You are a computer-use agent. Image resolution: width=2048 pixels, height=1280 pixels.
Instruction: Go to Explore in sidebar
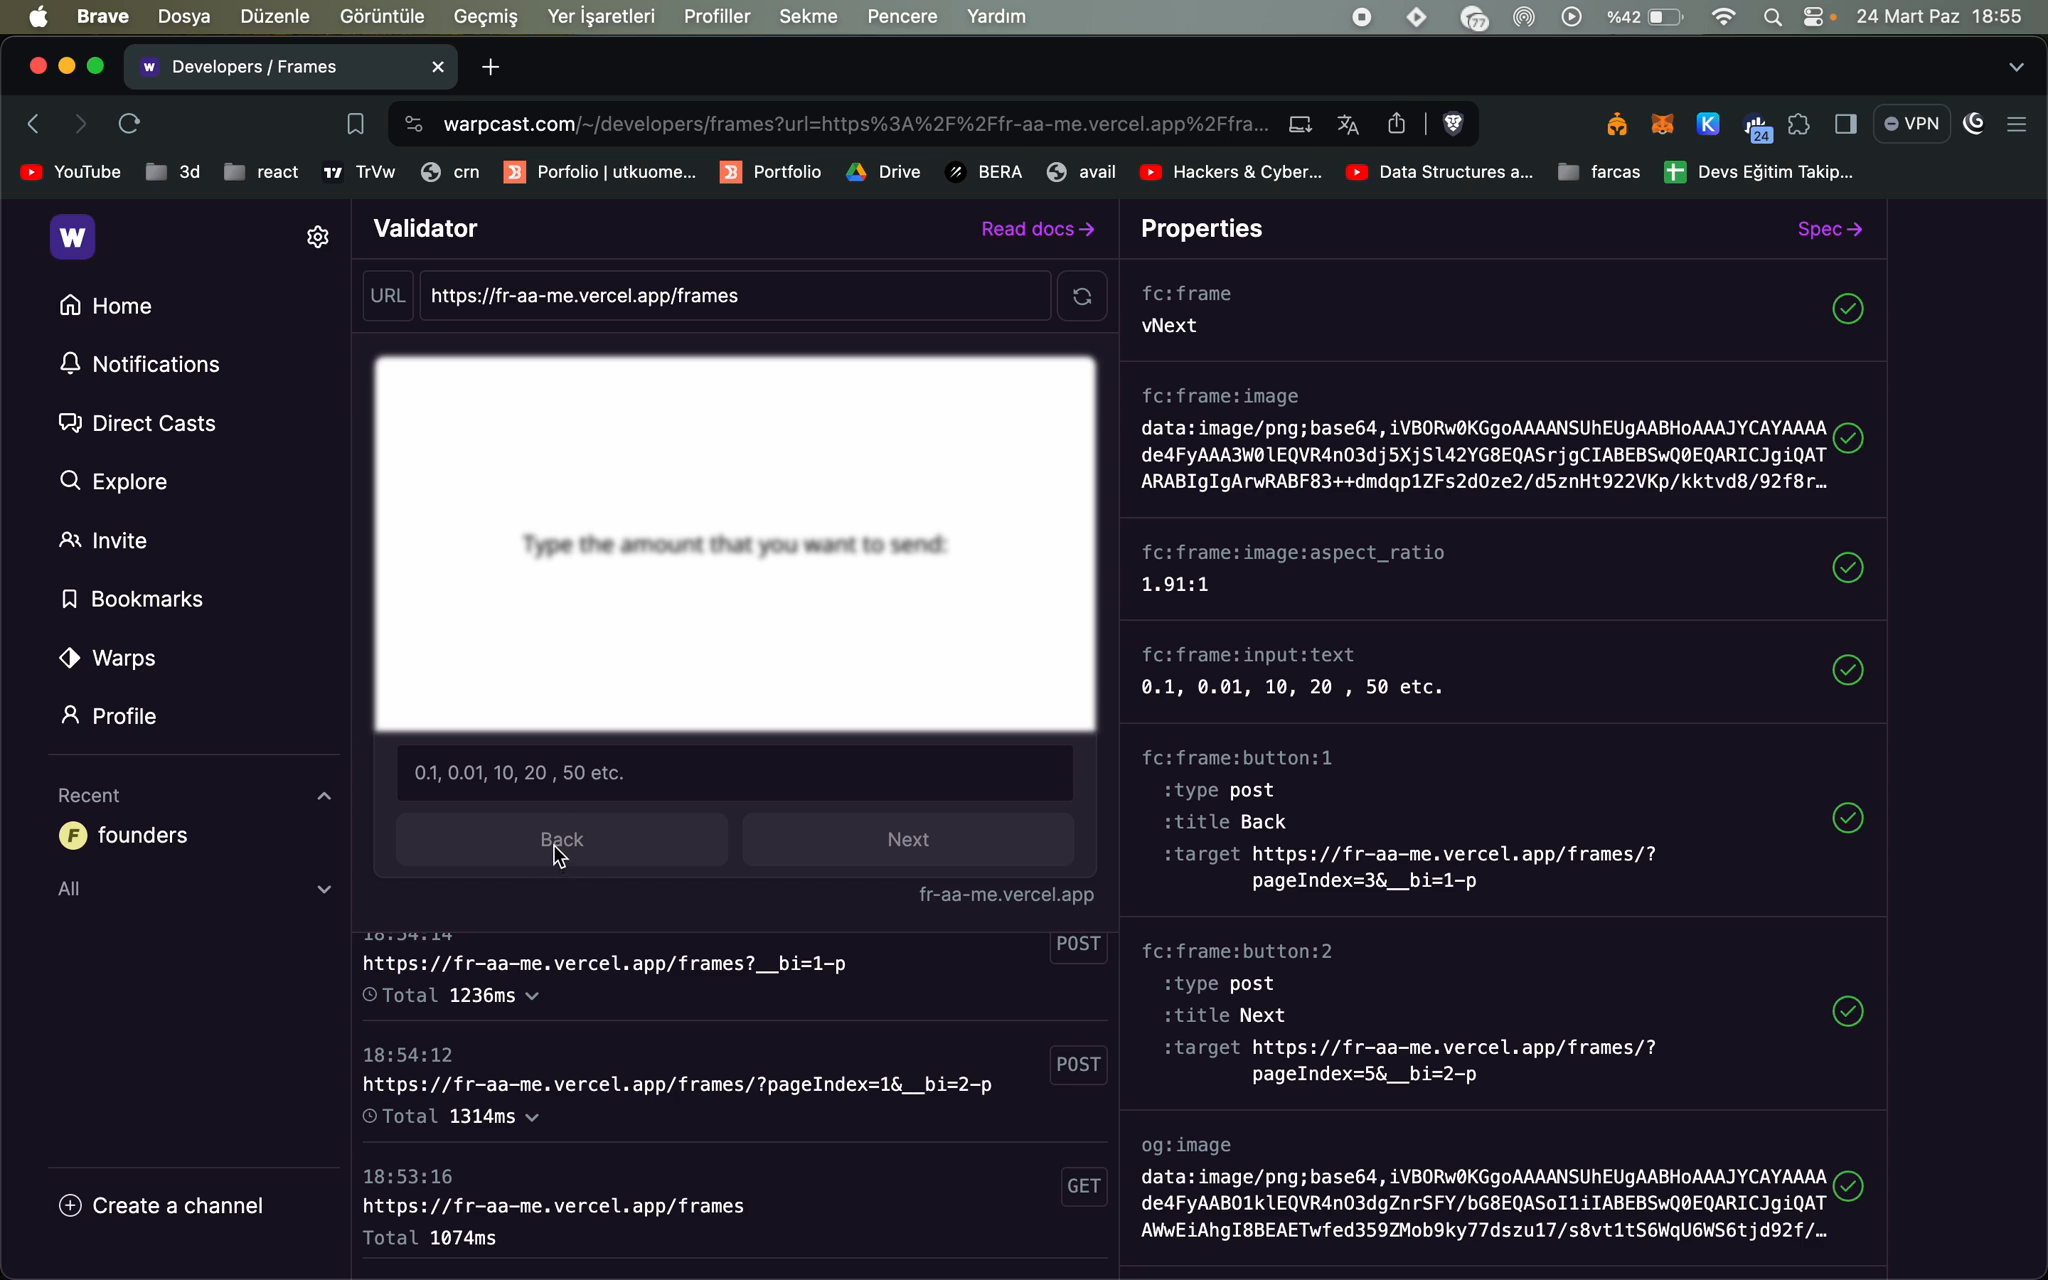point(112,482)
